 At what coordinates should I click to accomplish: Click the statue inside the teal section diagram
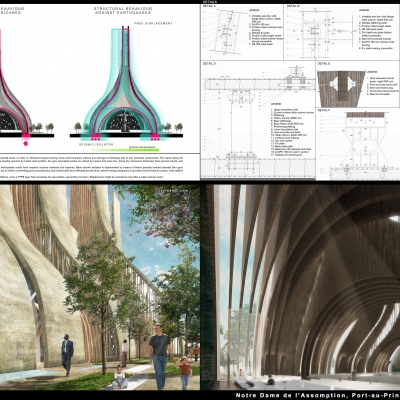[x=126, y=121]
